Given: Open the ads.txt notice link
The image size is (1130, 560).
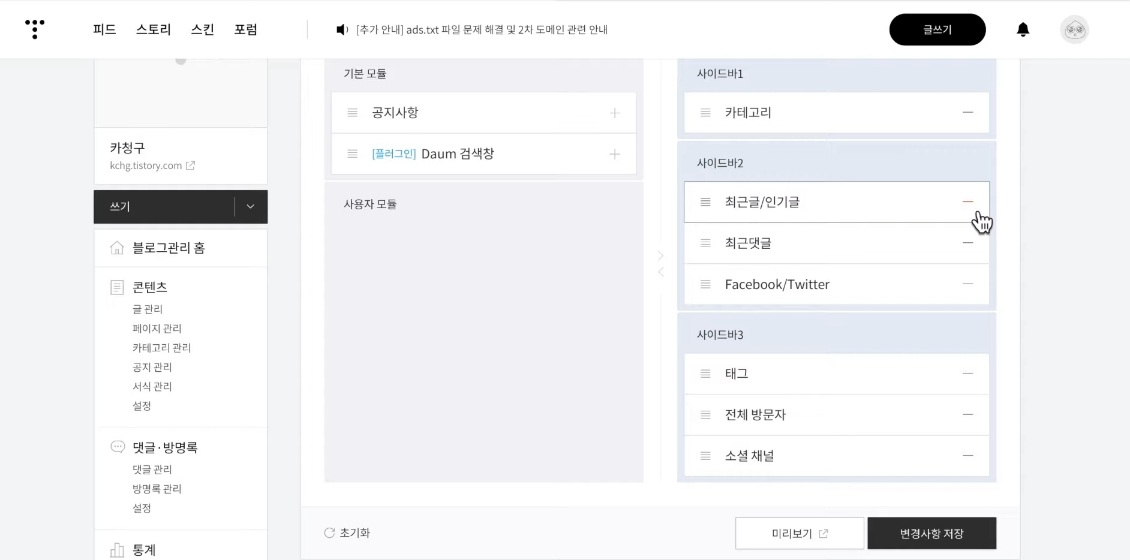Looking at the screenshot, I should pyautogui.click(x=482, y=30).
